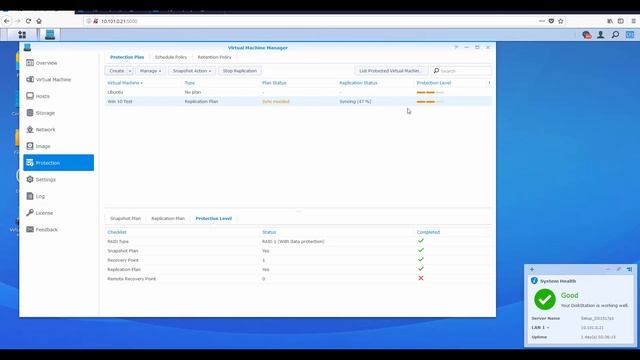Viewport: 640px width, 360px height.
Task: Click the Type column header
Action: (190, 83)
